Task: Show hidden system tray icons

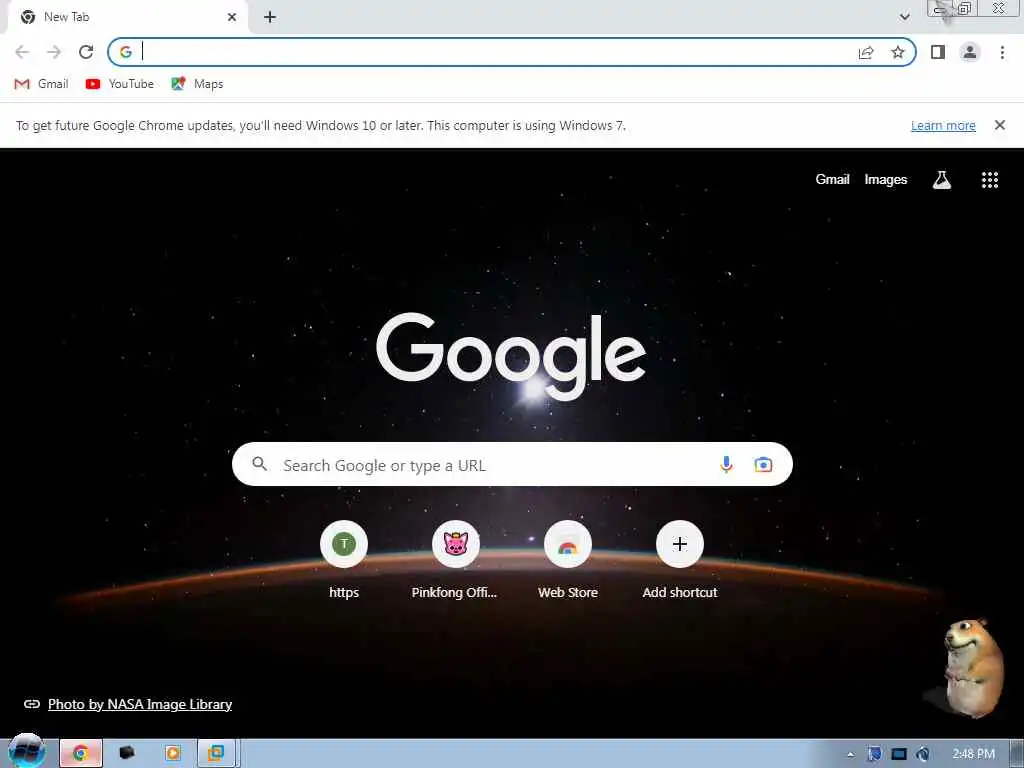Action: tap(850, 755)
